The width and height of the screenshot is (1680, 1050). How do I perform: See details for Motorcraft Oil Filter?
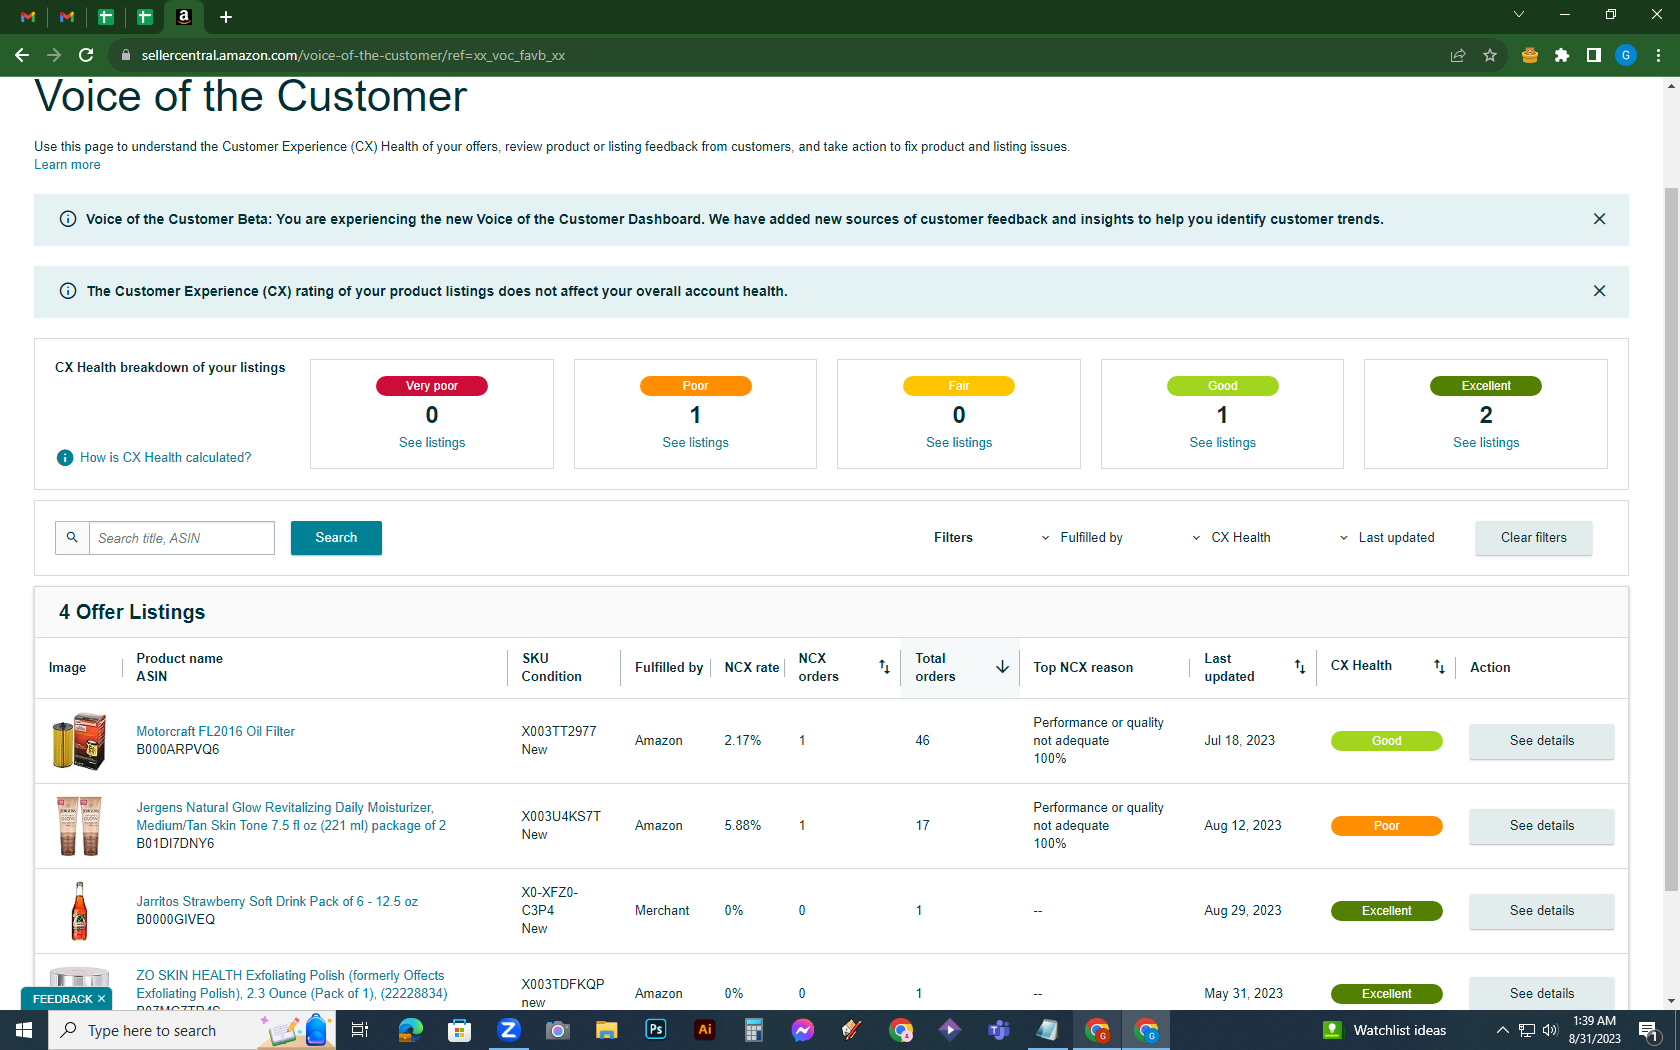(1541, 741)
